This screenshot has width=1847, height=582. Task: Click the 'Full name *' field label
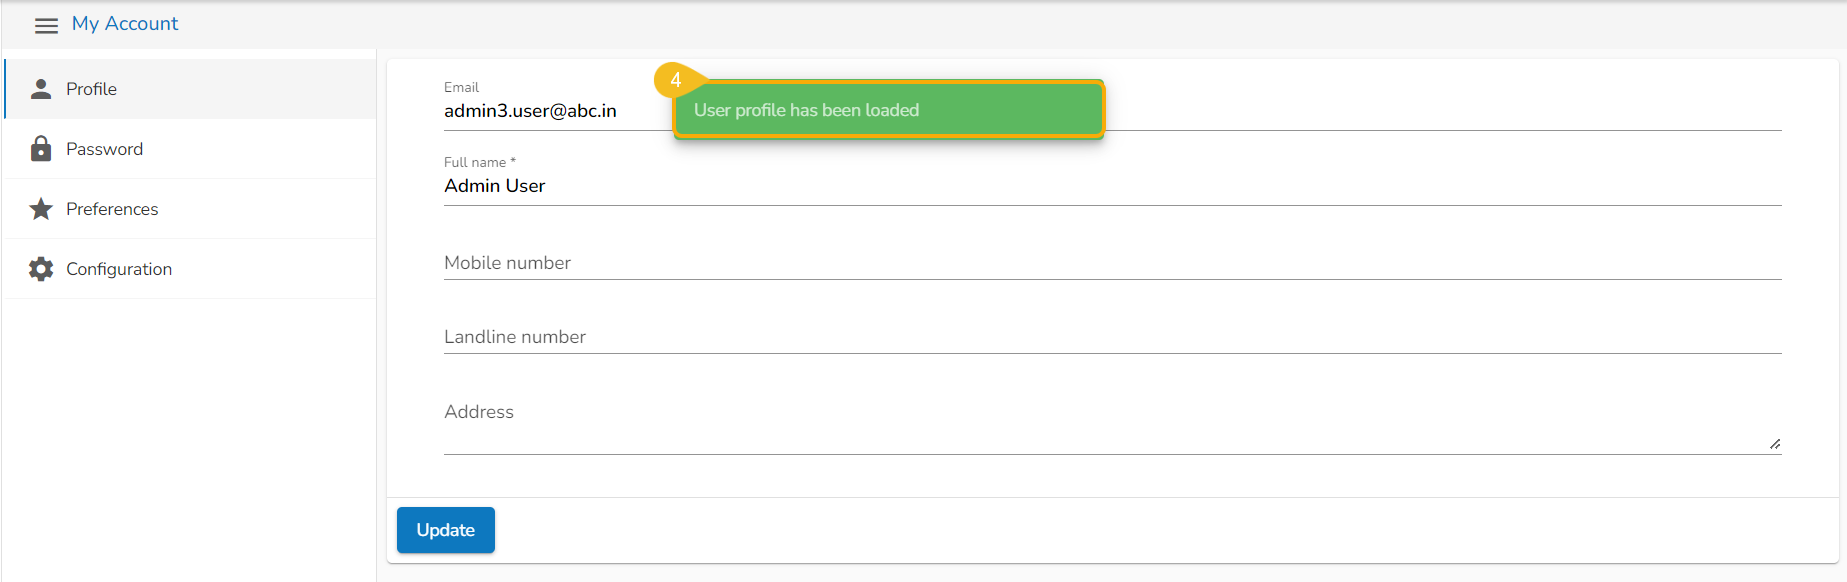(479, 162)
